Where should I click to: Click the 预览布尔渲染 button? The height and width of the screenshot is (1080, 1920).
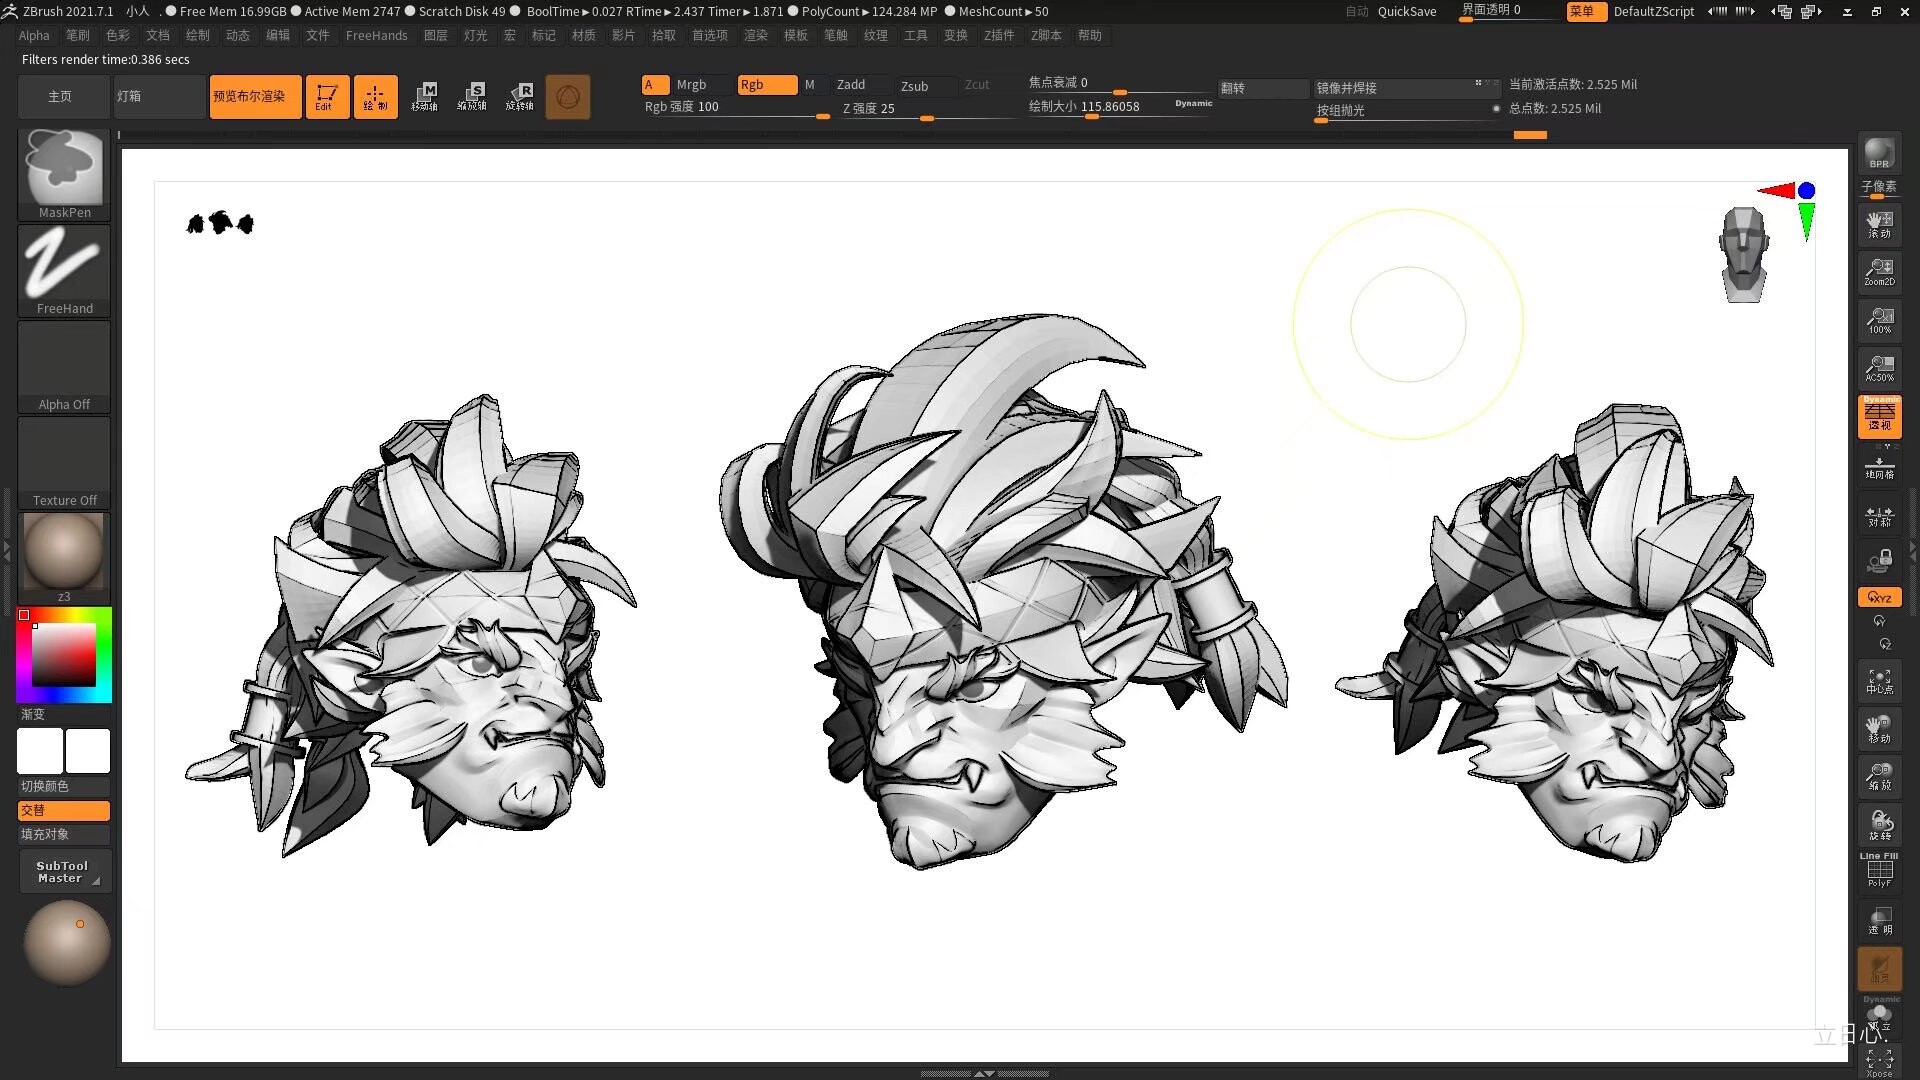tap(255, 96)
